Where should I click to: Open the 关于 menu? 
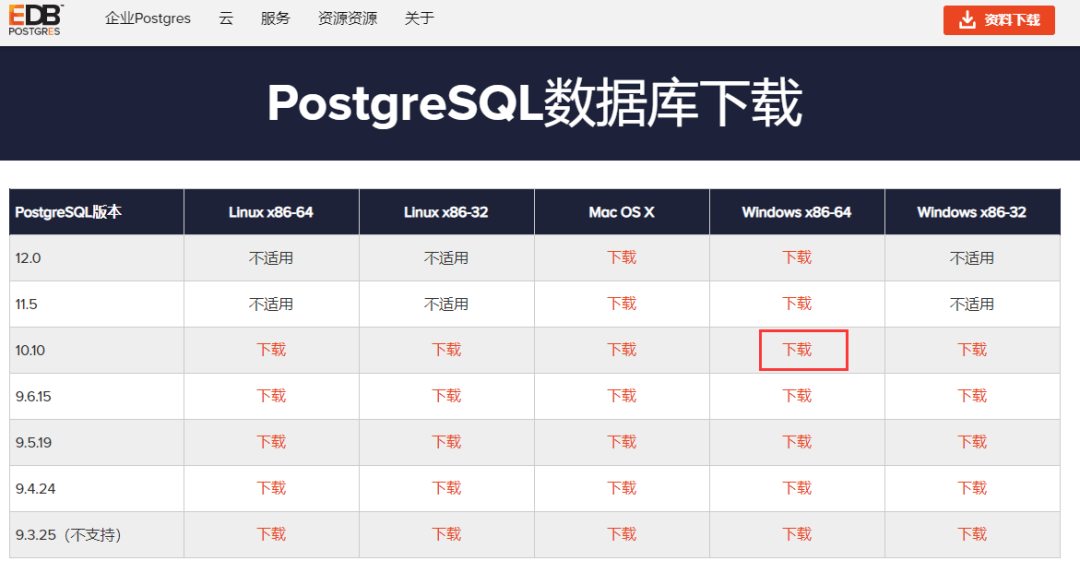tap(419, 19)
